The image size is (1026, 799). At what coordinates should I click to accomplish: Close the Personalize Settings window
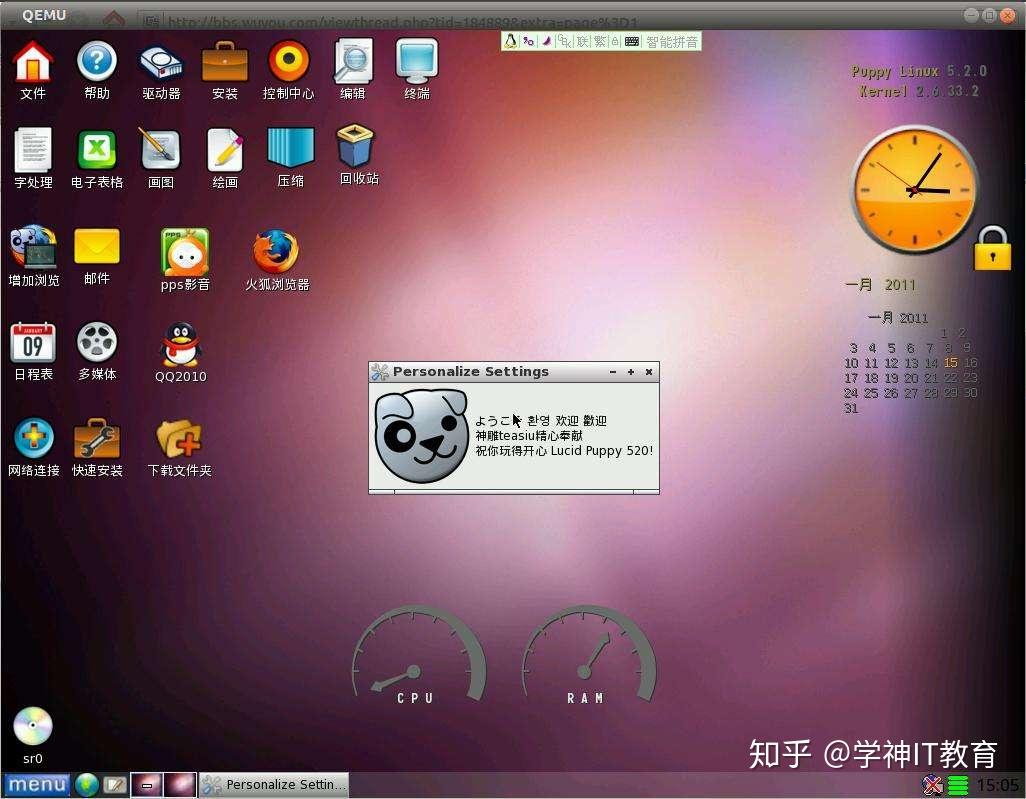pyautogui.click(x=649, y=372)
